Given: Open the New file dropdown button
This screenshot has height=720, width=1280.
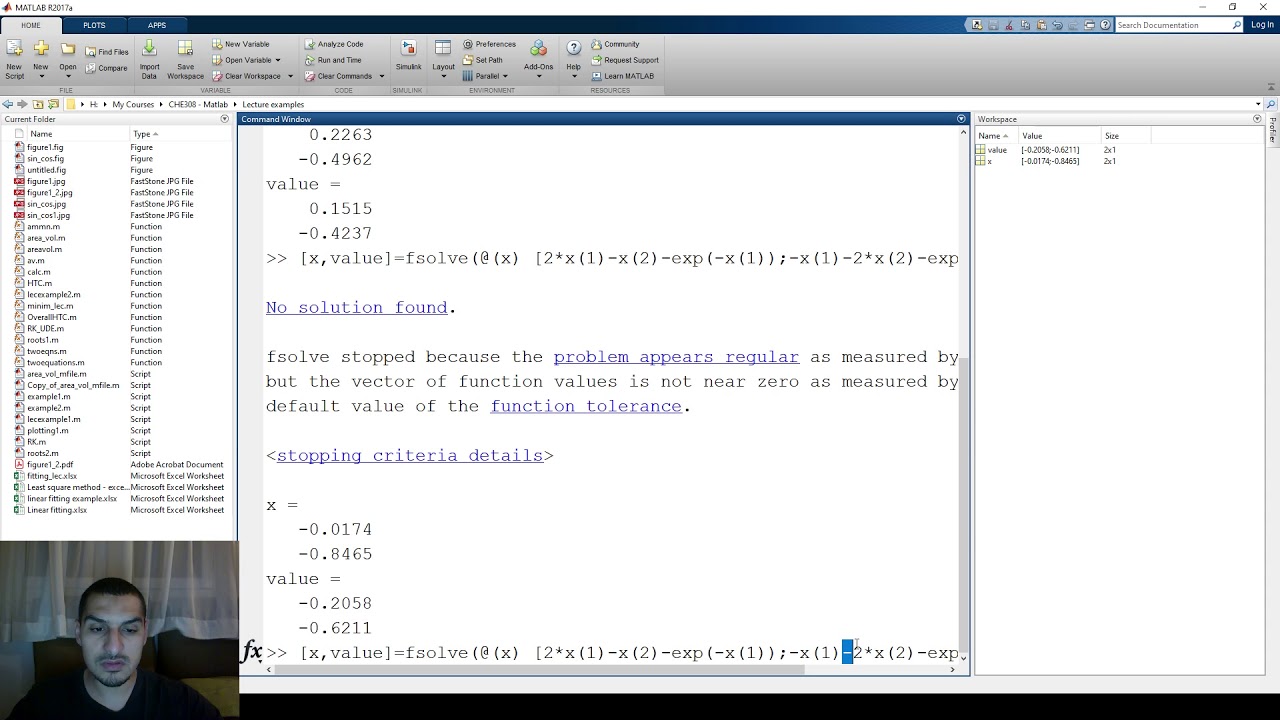Looking at the screenshot, I should pos(41,76).
